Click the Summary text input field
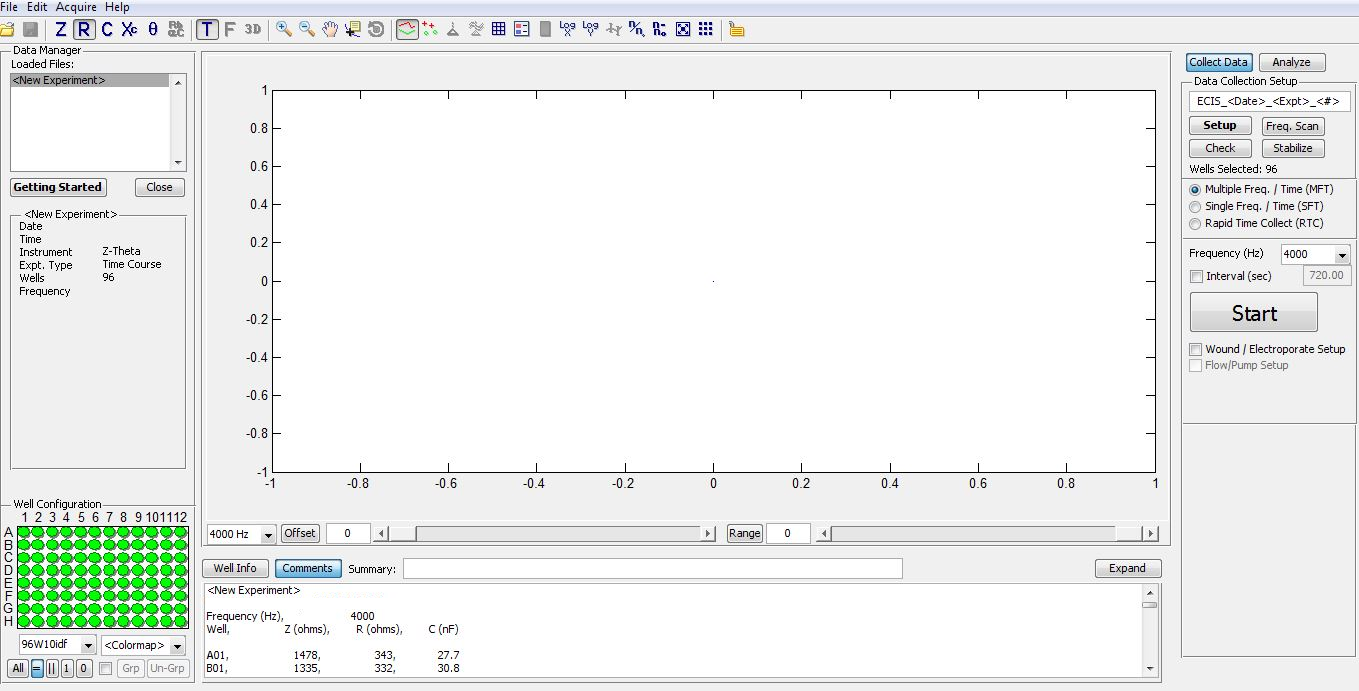1359x691 pixels. [x=652, y=569]
